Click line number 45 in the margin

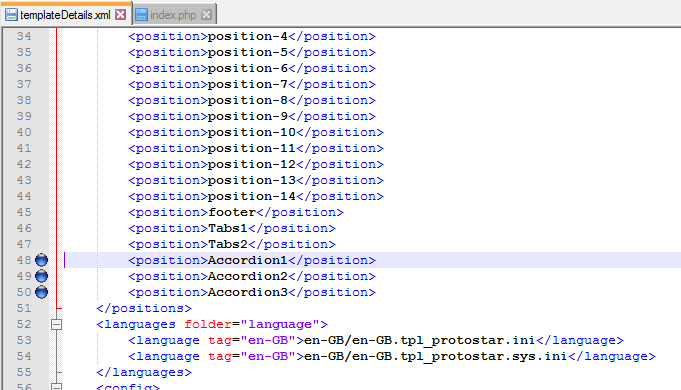coord(24,212)
